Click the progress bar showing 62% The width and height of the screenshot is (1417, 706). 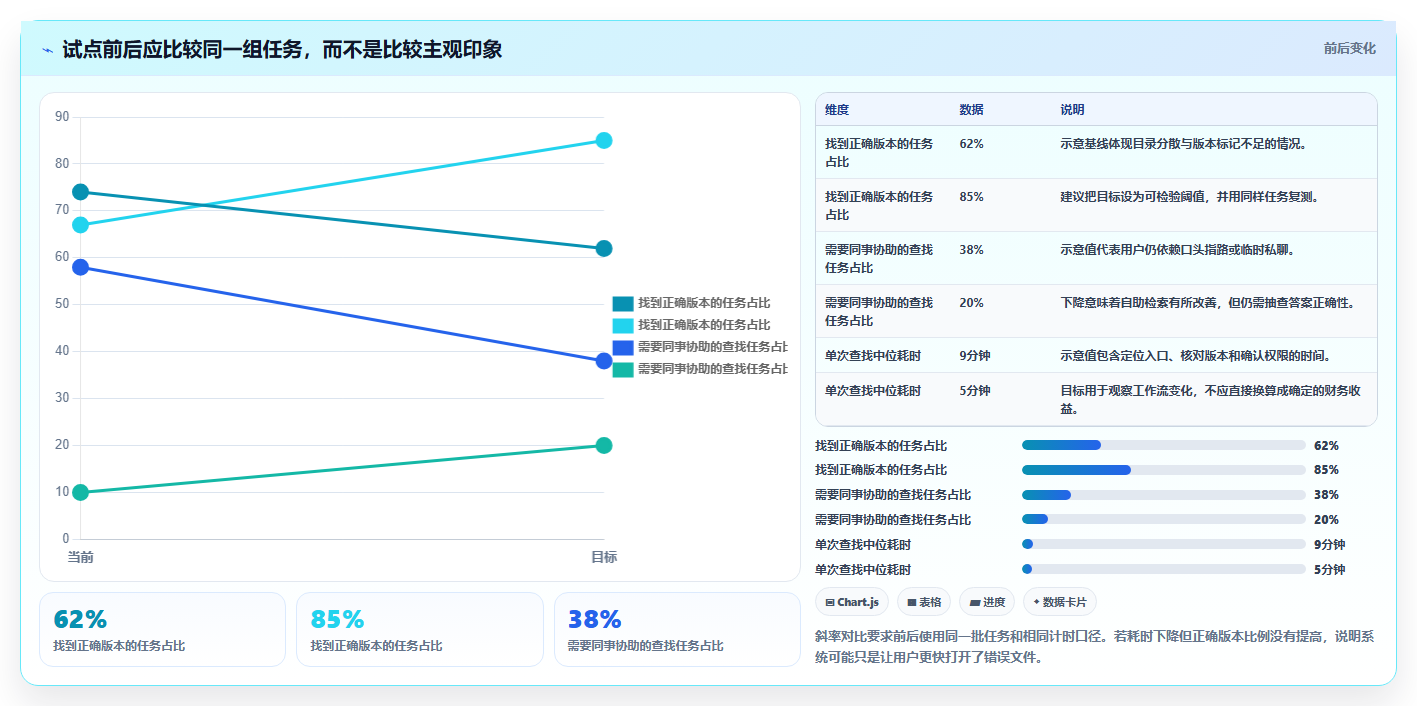click(1163, 445)
